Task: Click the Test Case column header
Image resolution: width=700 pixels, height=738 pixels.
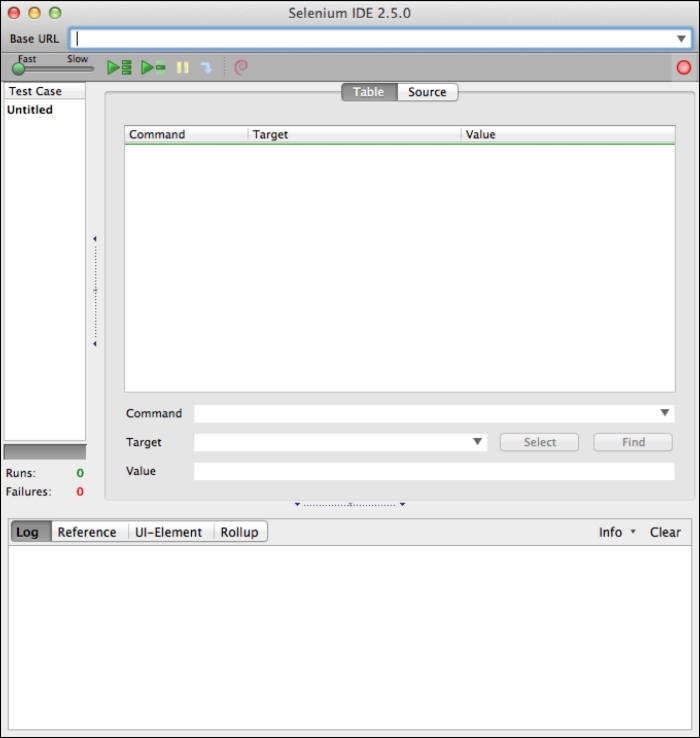Action: (44, 91)
